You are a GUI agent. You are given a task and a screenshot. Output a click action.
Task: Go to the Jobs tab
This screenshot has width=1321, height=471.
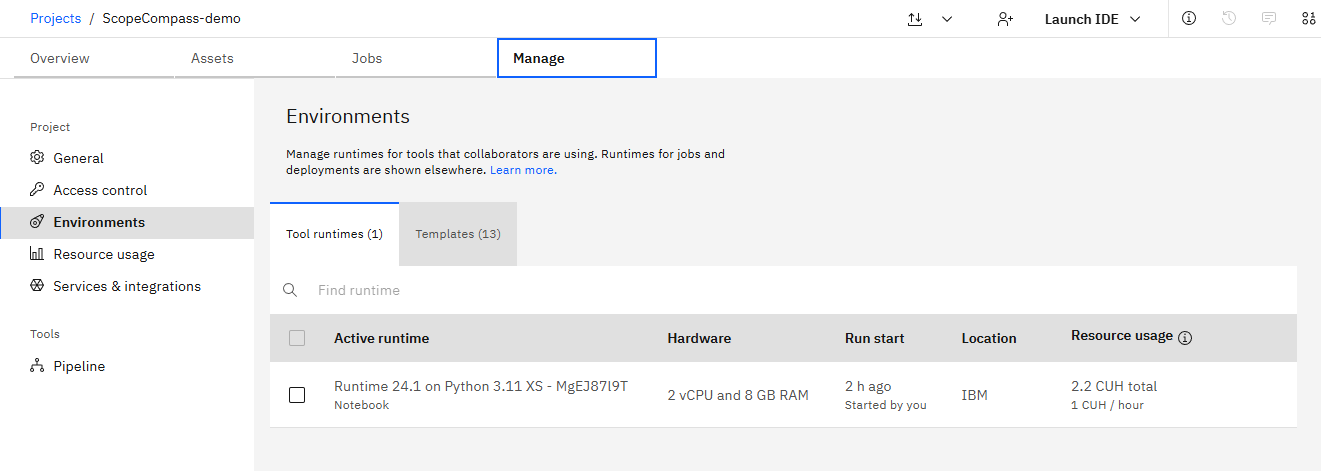(367, 58)
